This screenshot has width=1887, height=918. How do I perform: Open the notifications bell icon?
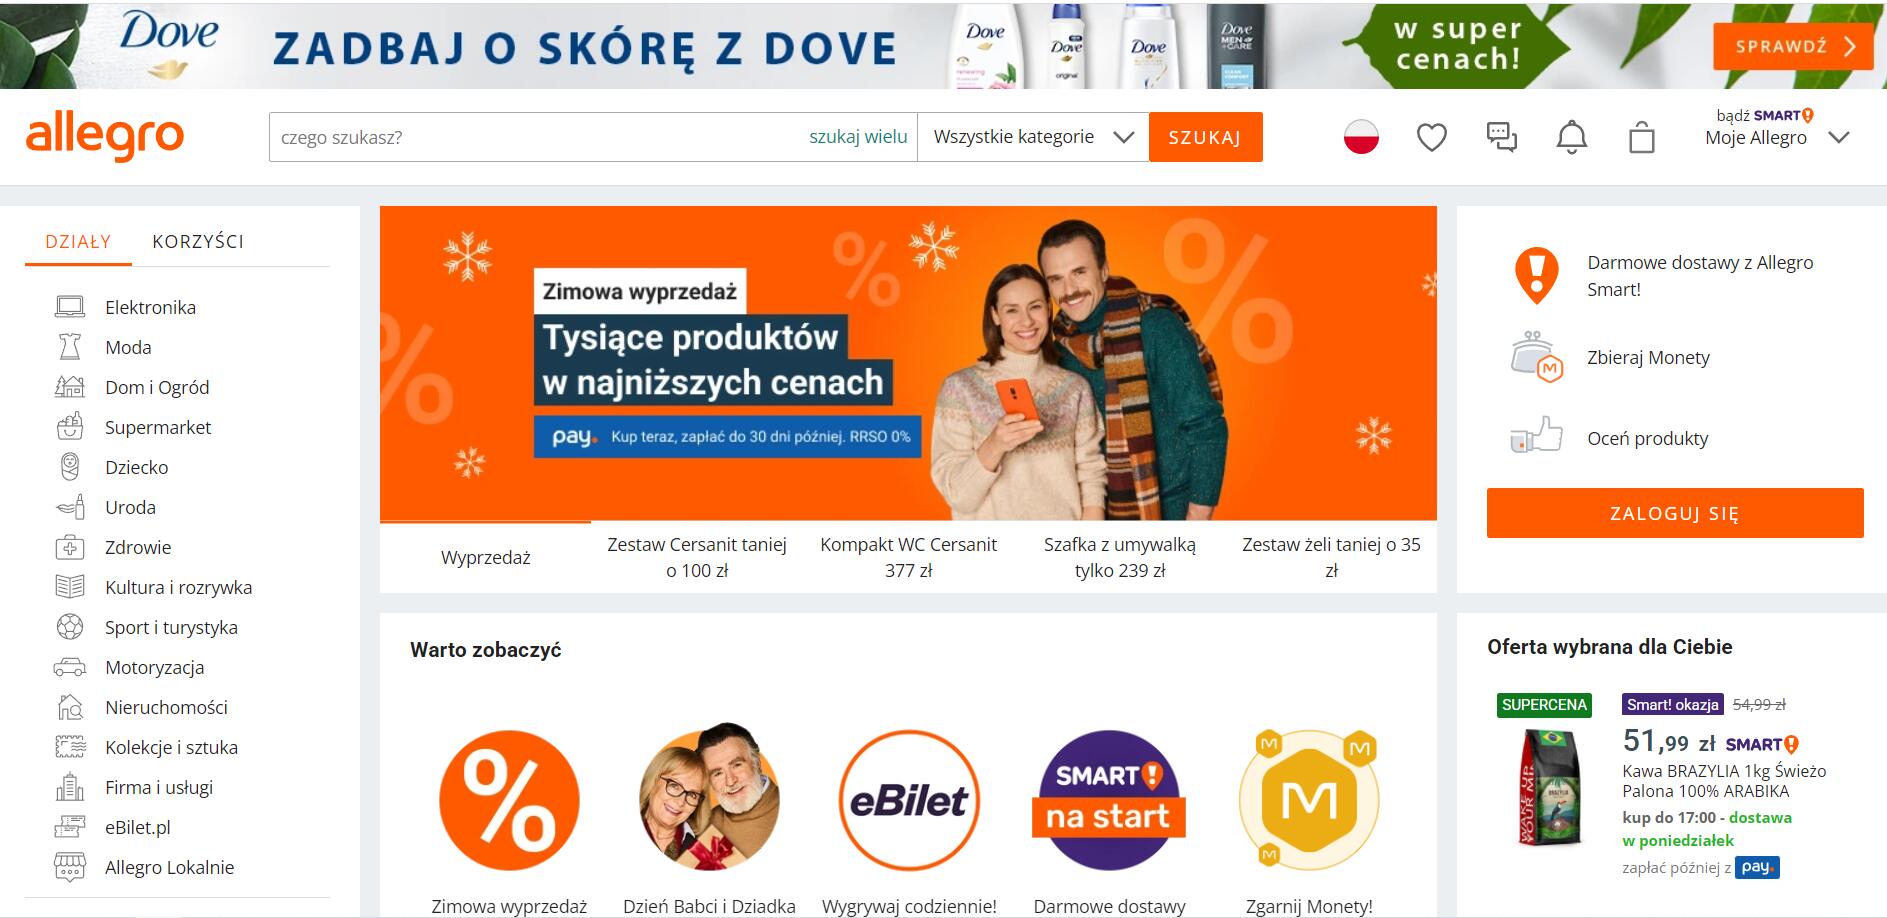pyautogui.click(x=1571, y=137)
